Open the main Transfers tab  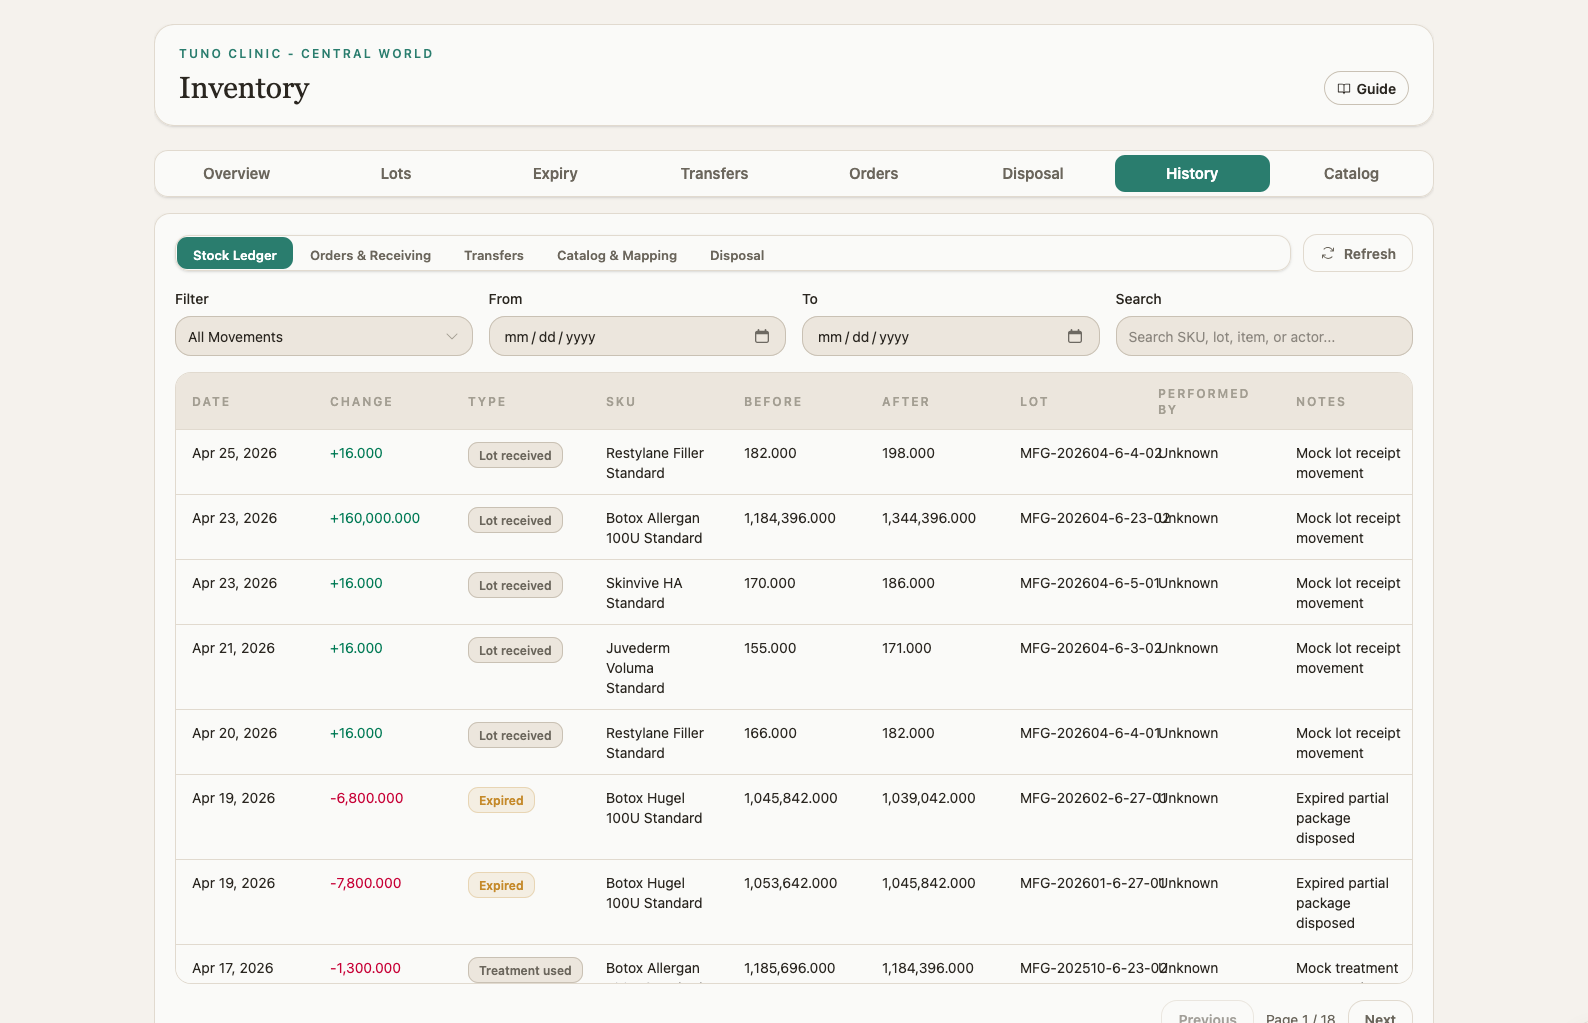pyautogui.click(x=714, y=173)
